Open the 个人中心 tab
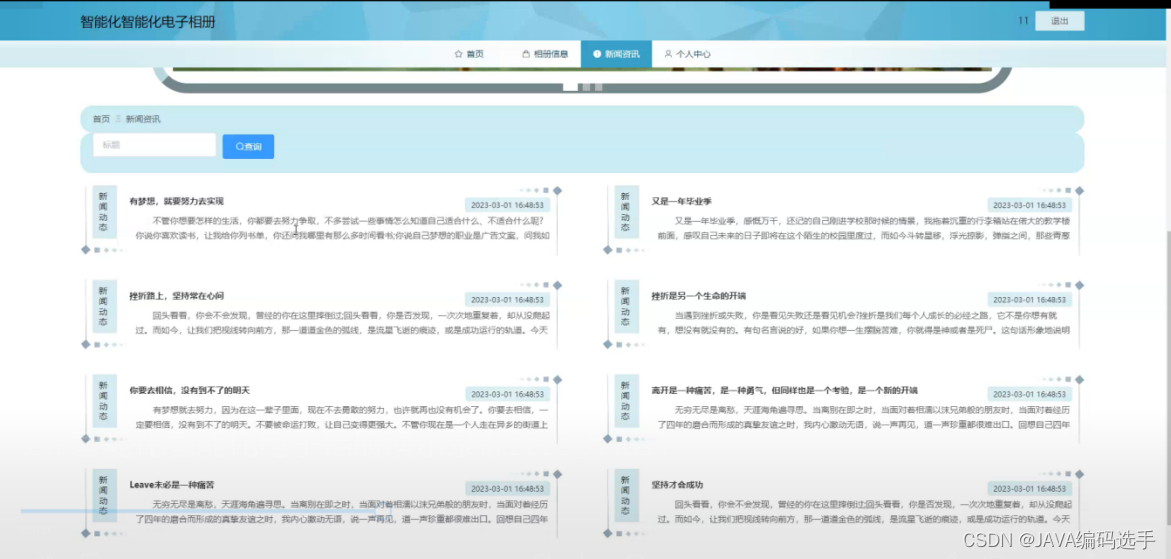 (687, 54)
